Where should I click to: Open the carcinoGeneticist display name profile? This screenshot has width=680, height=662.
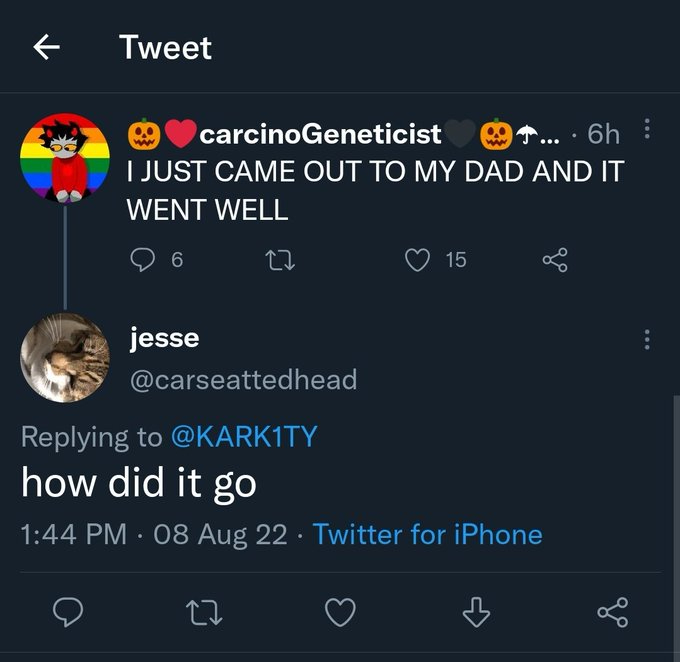point(322,133)
